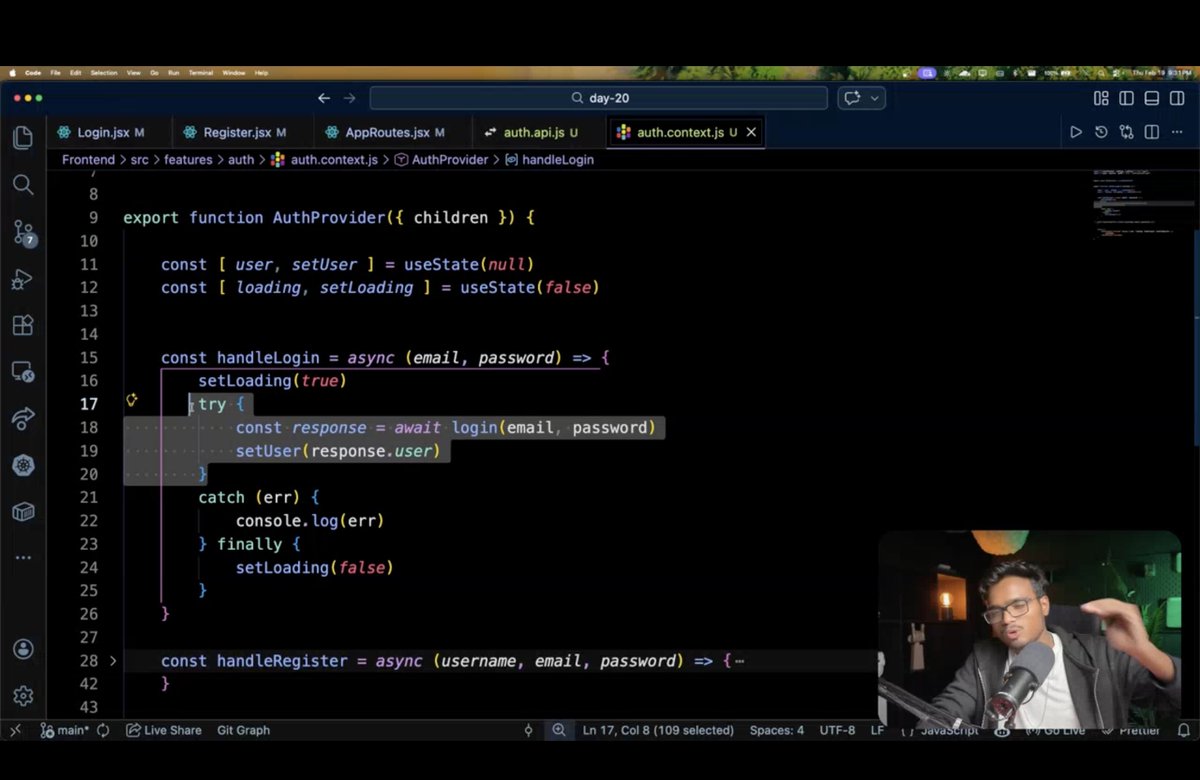Open the chat dropdown chevron next to Copilot
Screen dimensions: 1200x780
[875, 98]
